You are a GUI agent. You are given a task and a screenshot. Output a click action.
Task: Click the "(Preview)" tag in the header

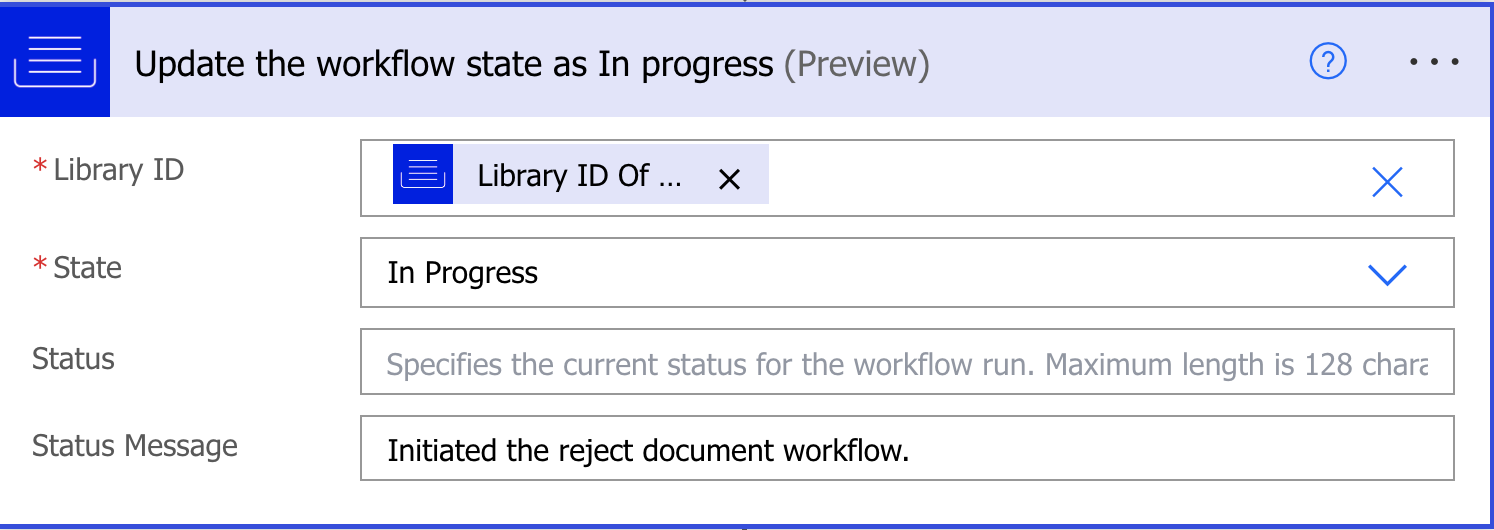[x=856, y=64]
